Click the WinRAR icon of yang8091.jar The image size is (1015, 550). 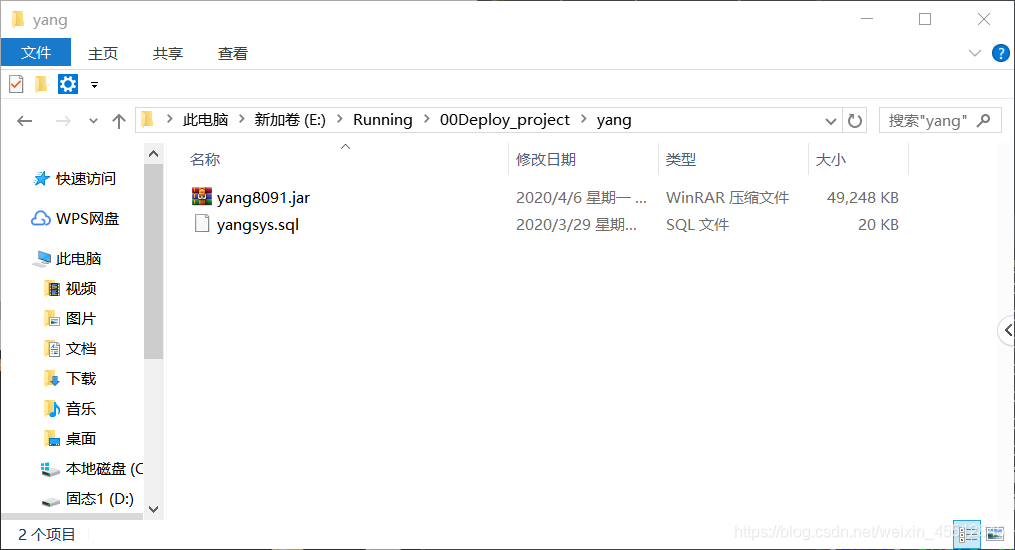click(x=202, y=197)
